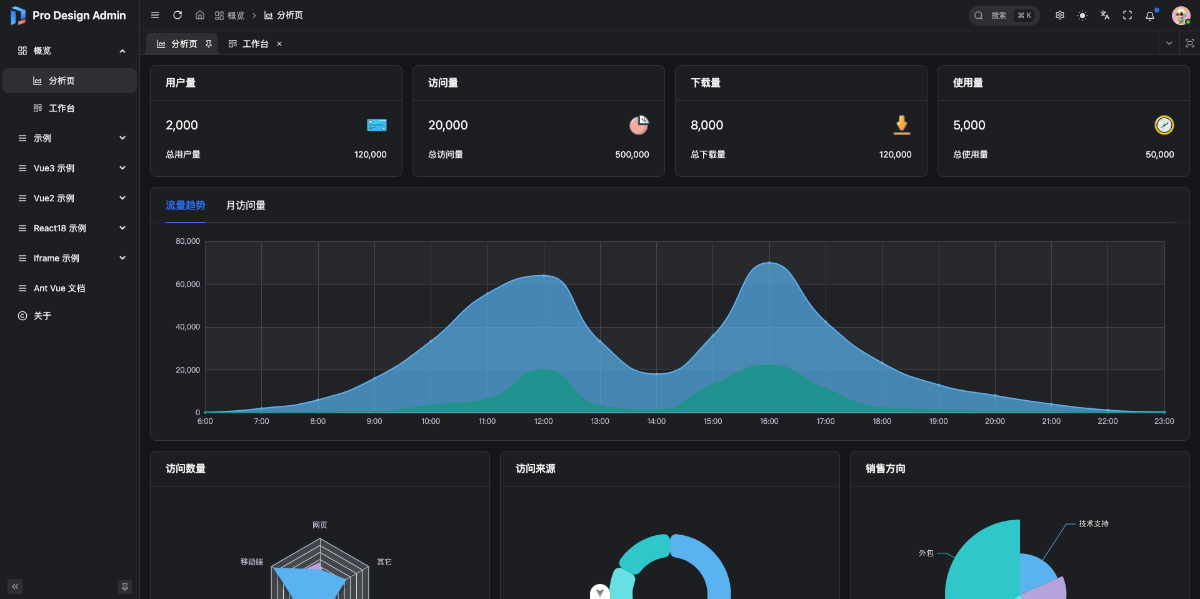
Task: Toggle the sidebar with the hamburger icon
Action: coord(154,15)
